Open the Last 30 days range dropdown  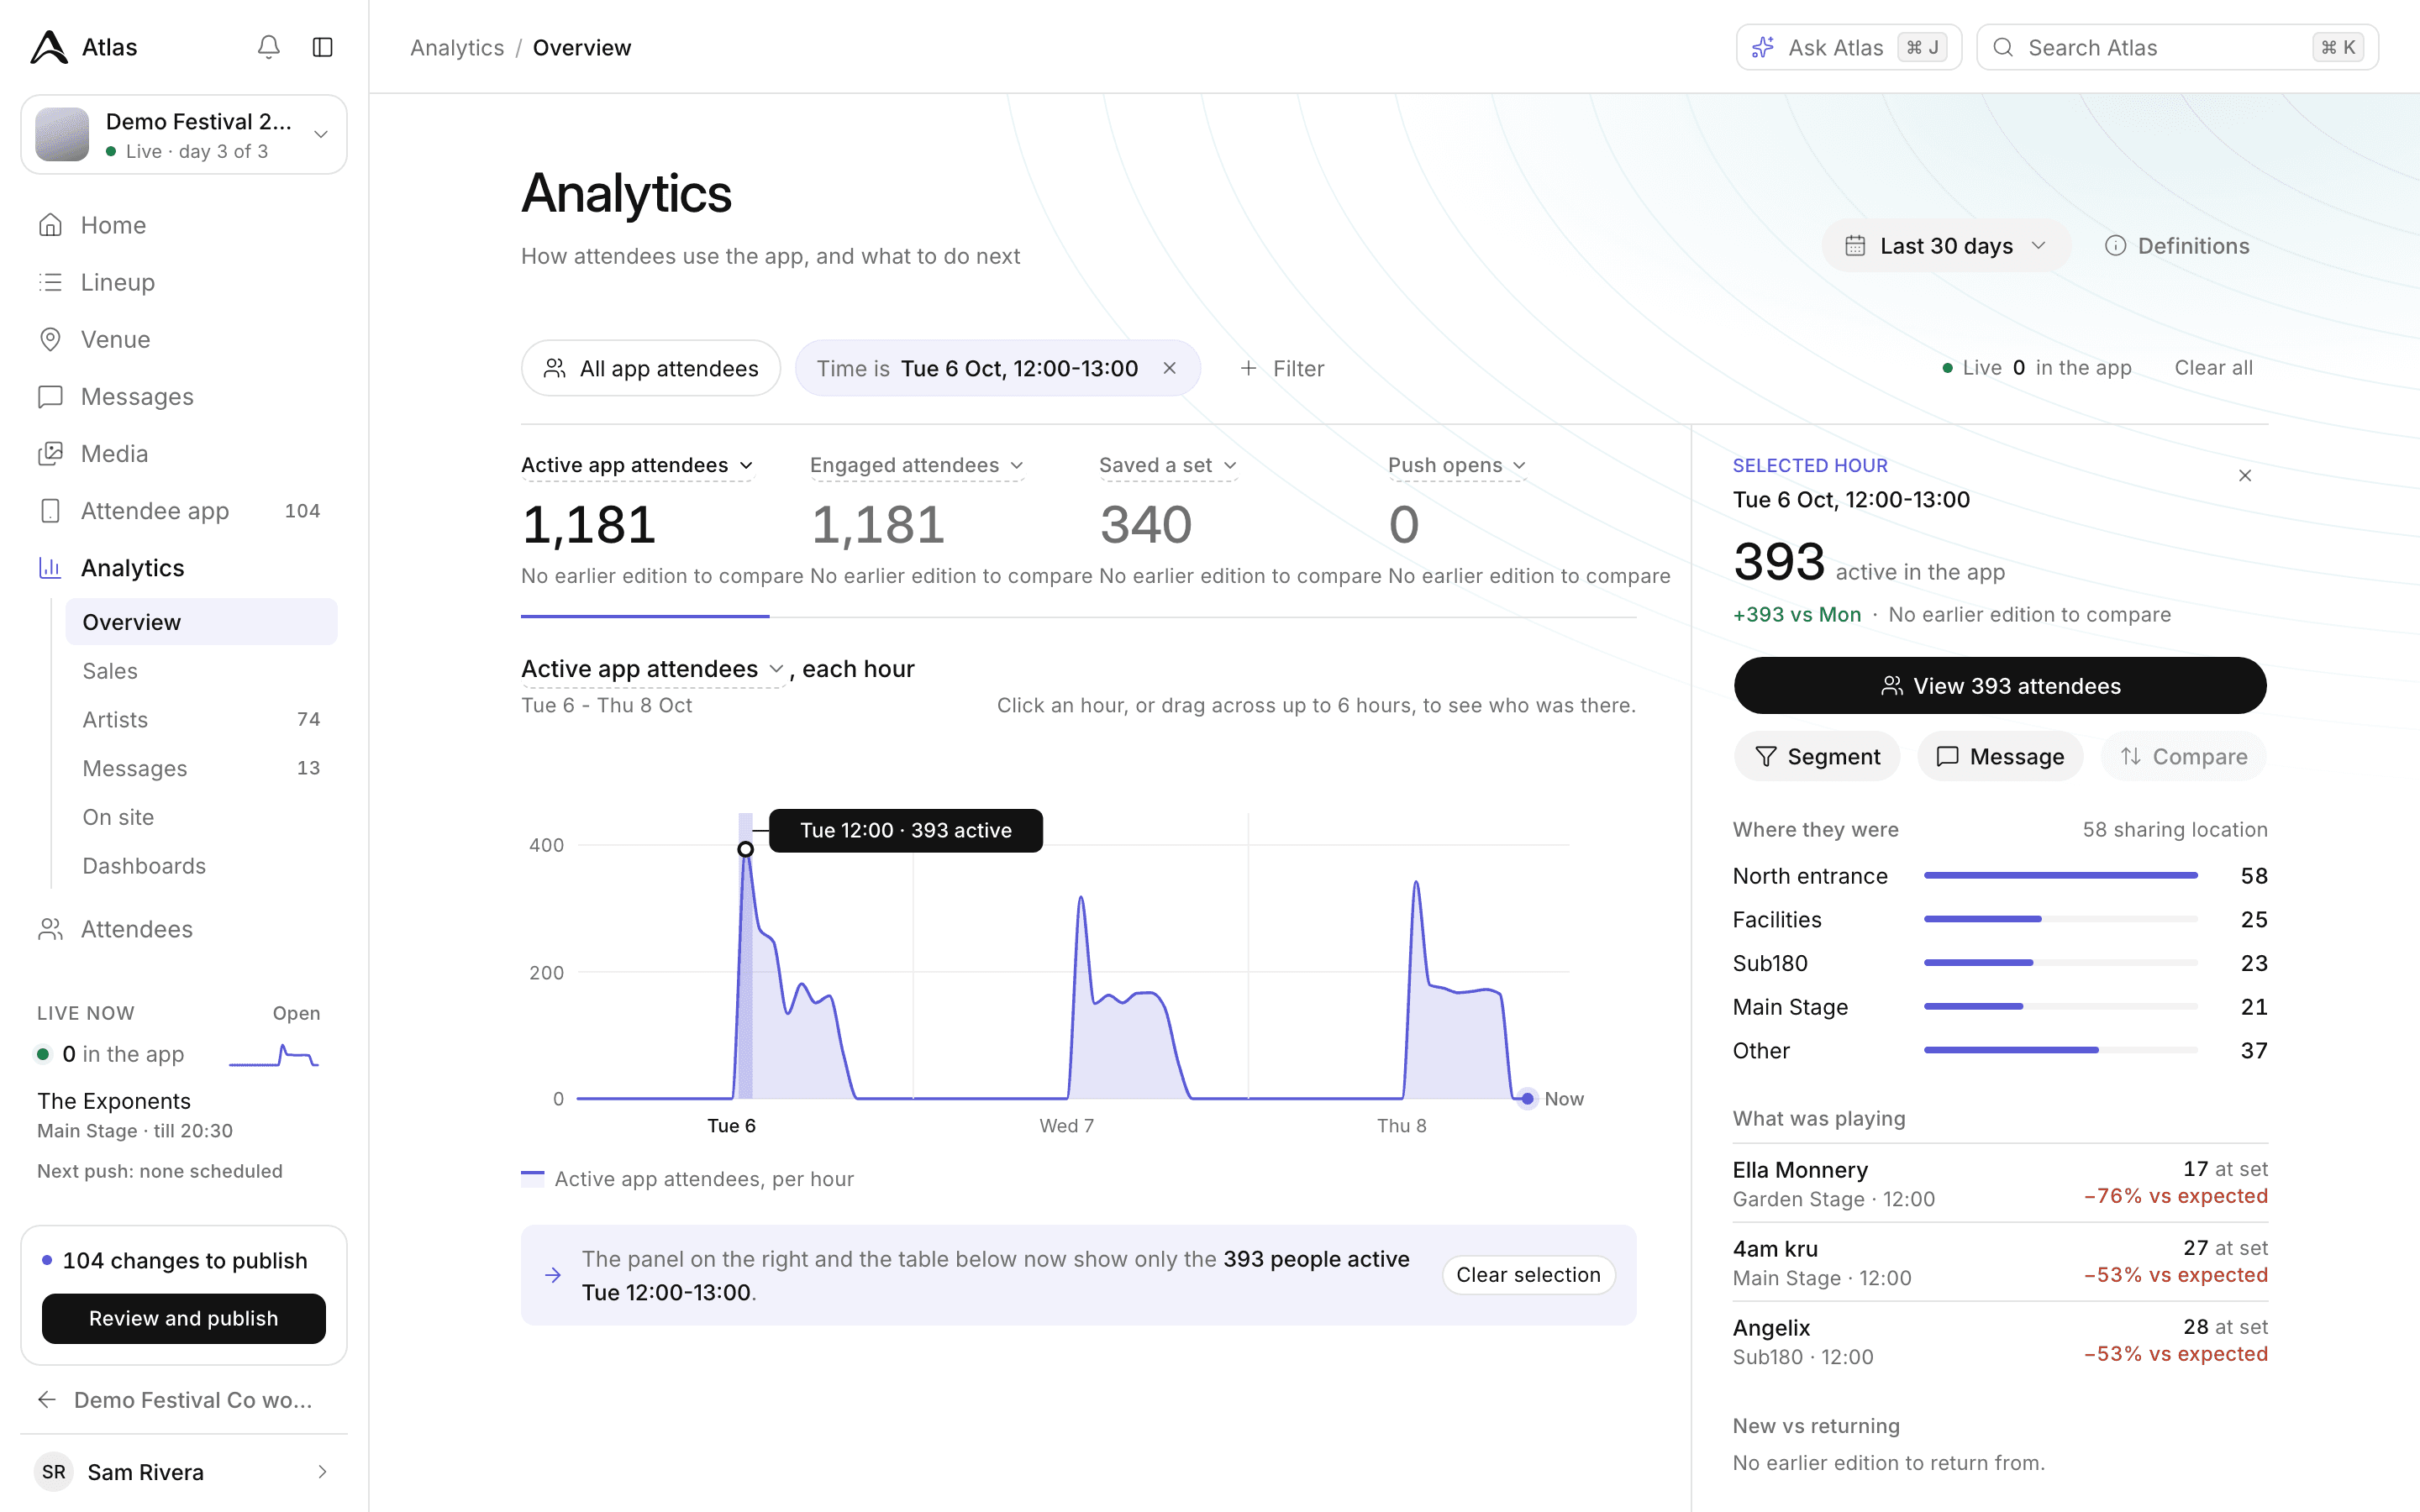coord(1946,246)
